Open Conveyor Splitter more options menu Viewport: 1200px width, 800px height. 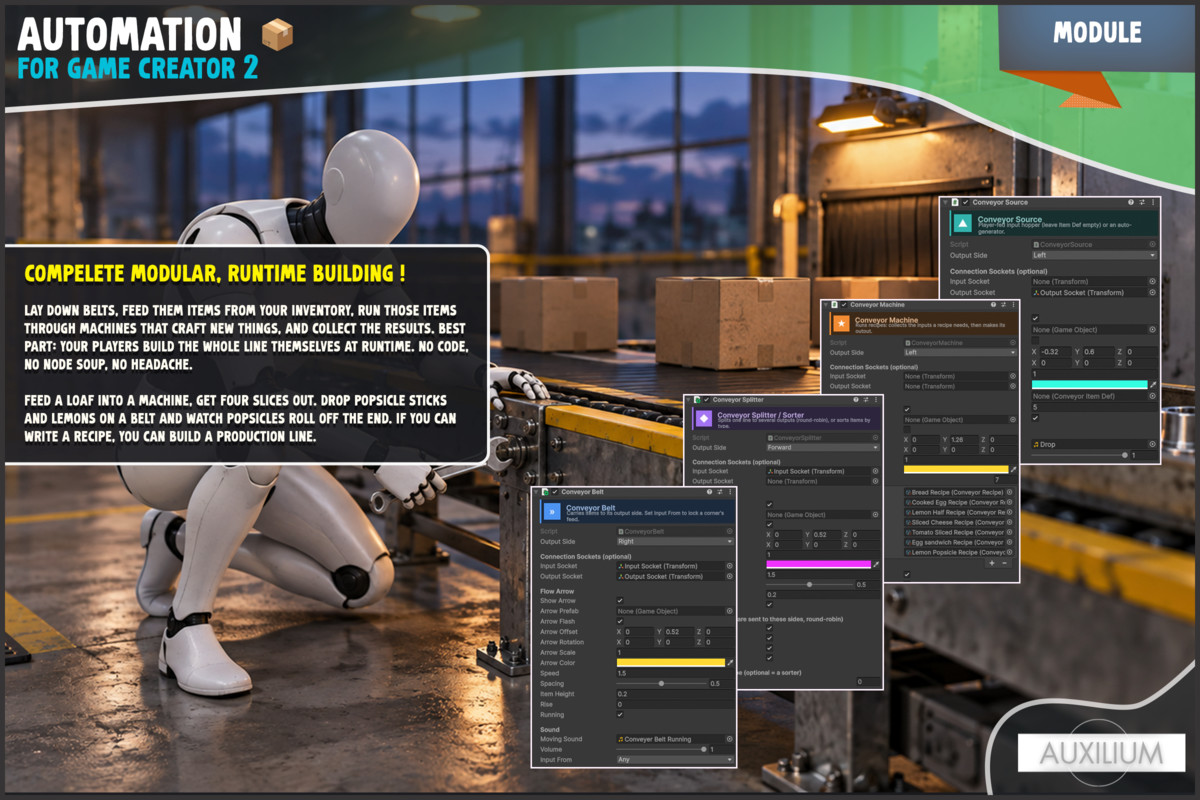pos(876,400)
